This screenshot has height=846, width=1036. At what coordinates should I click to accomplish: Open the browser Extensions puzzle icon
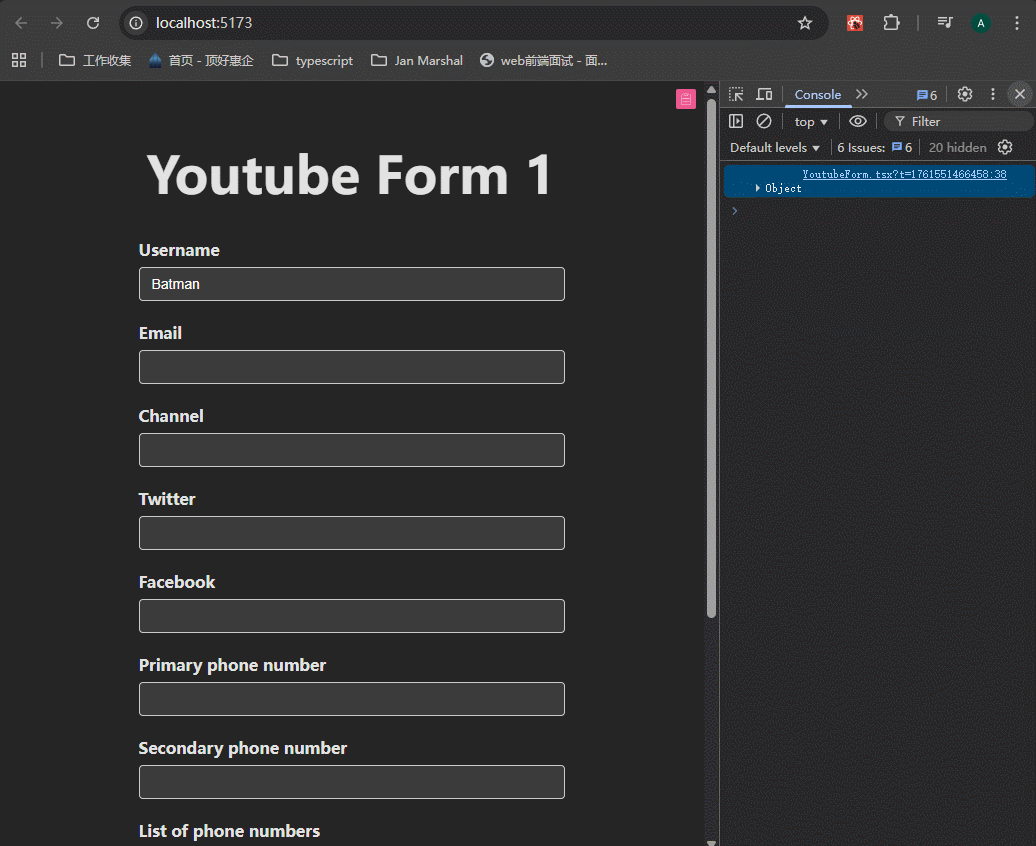pyautogui.click(x=891, y=23)
